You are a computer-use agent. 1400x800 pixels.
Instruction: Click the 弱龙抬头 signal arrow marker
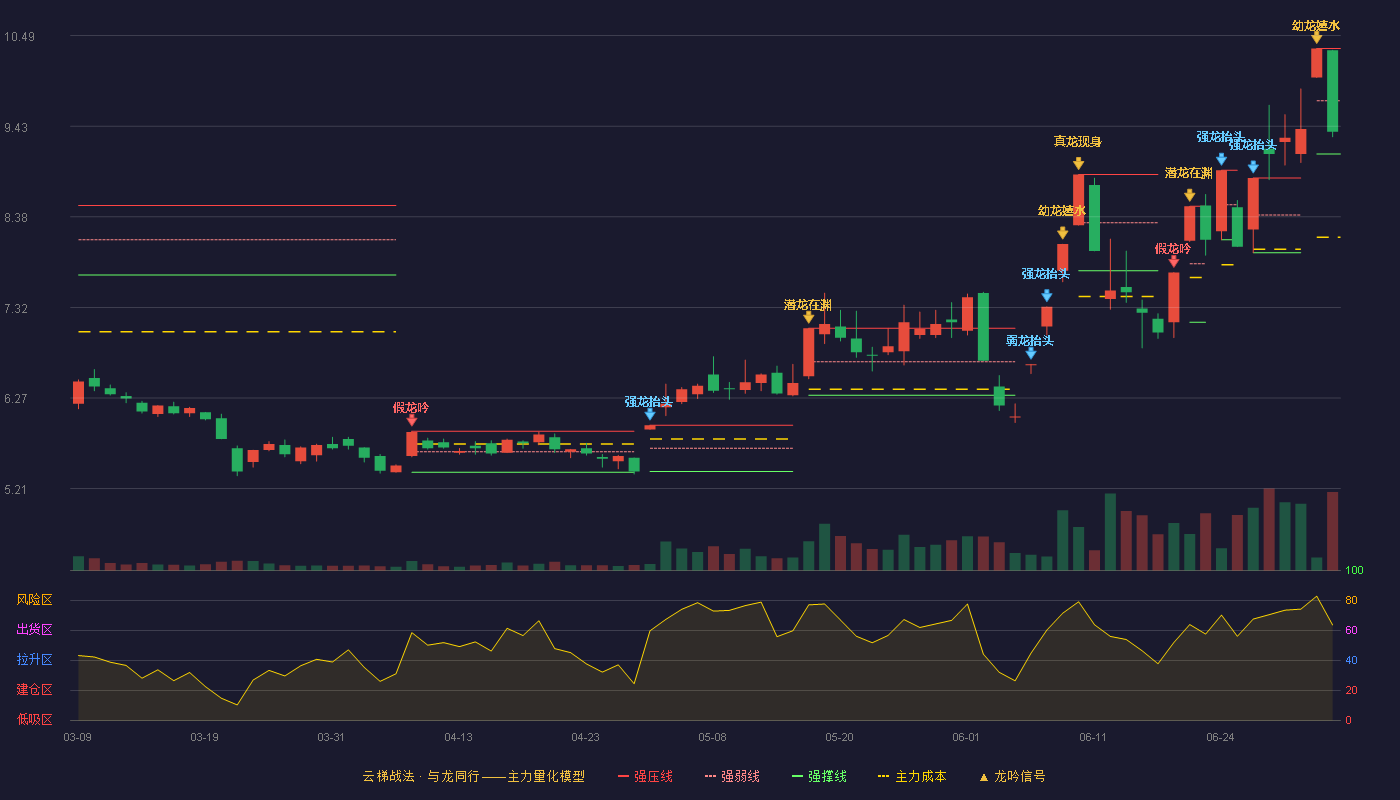pyautogui.click(x=1031, y=353)
